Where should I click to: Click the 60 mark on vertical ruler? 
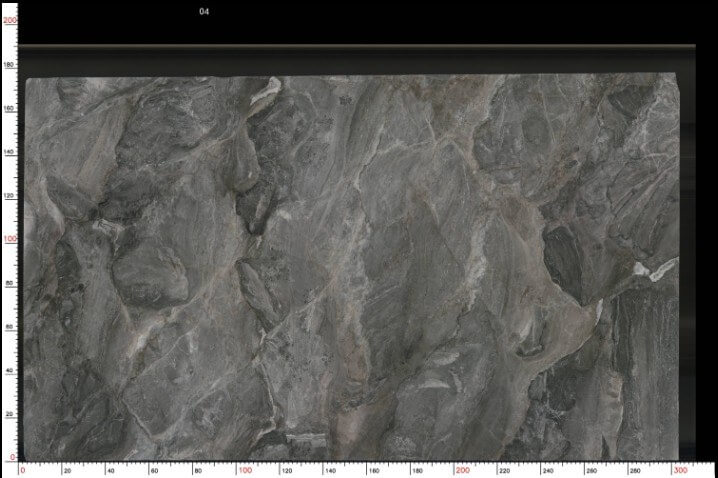pos(10,327)
